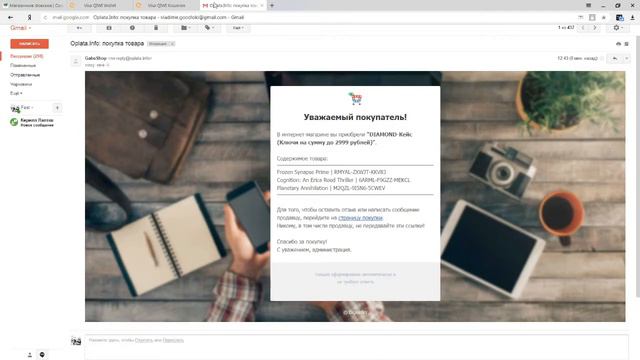The width and height of the screenshot is (640, 360).
Task: Click the shopping cart logo in the email
Action: click(x=355, y=98)
